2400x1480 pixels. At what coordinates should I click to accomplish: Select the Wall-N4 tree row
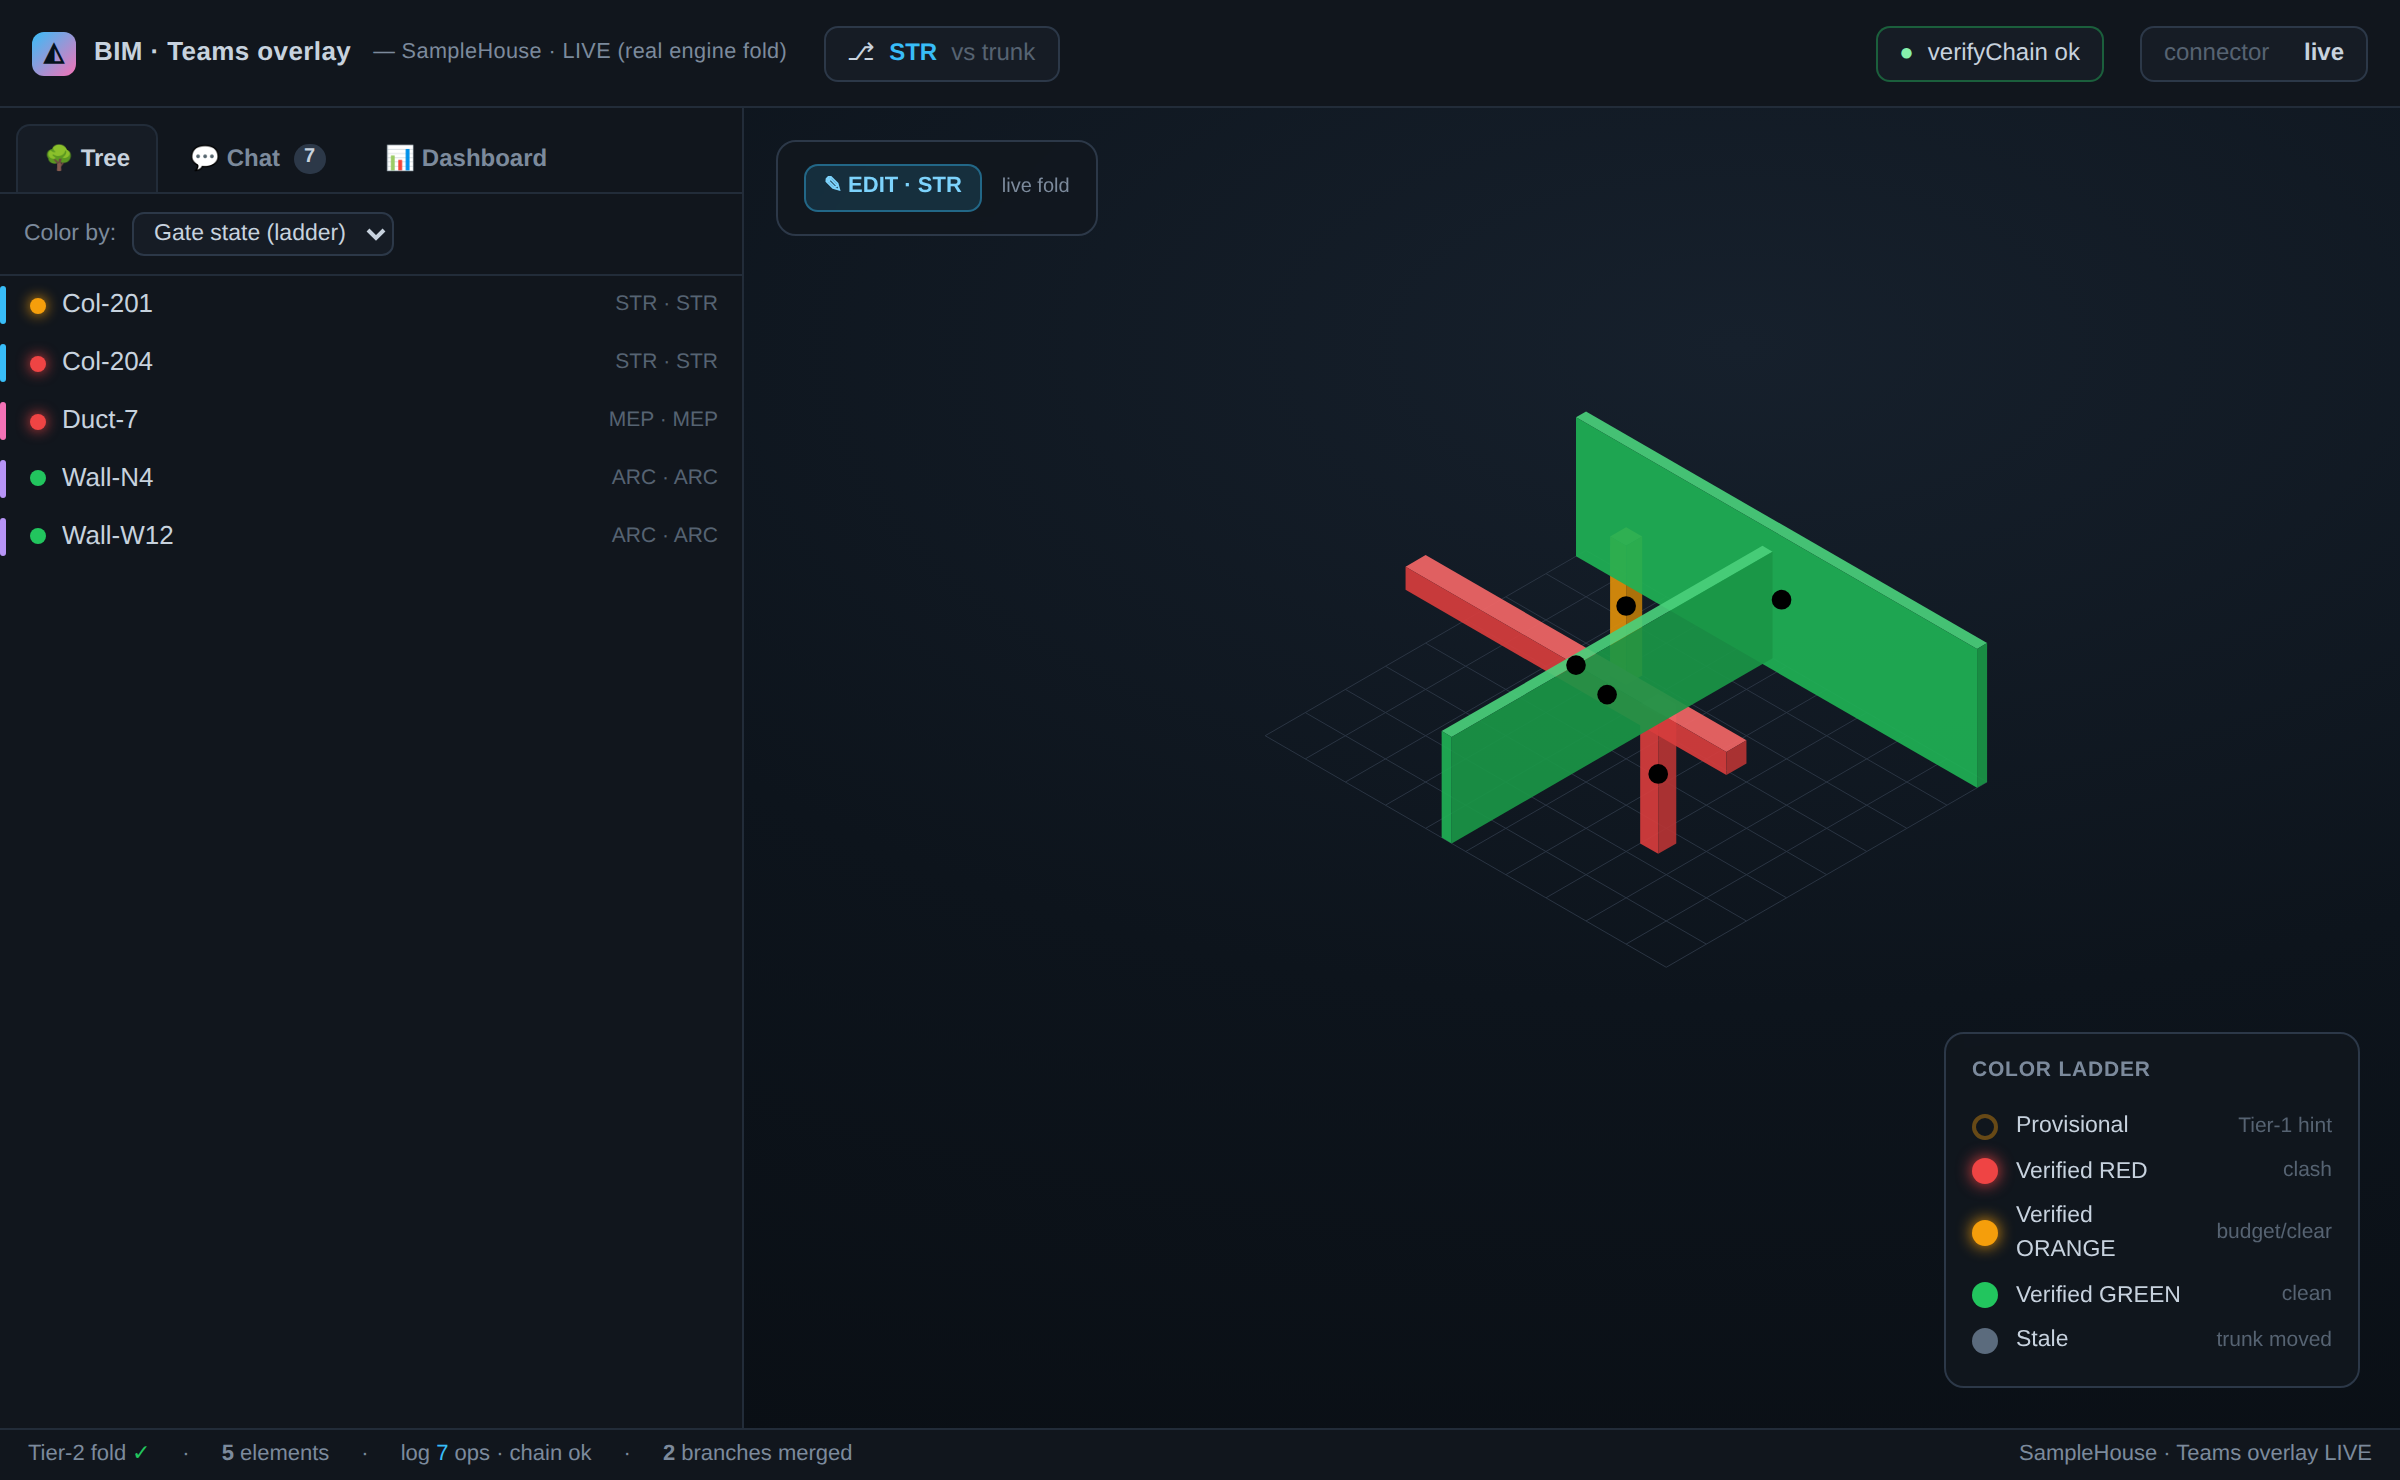click(x=371, y=478)
